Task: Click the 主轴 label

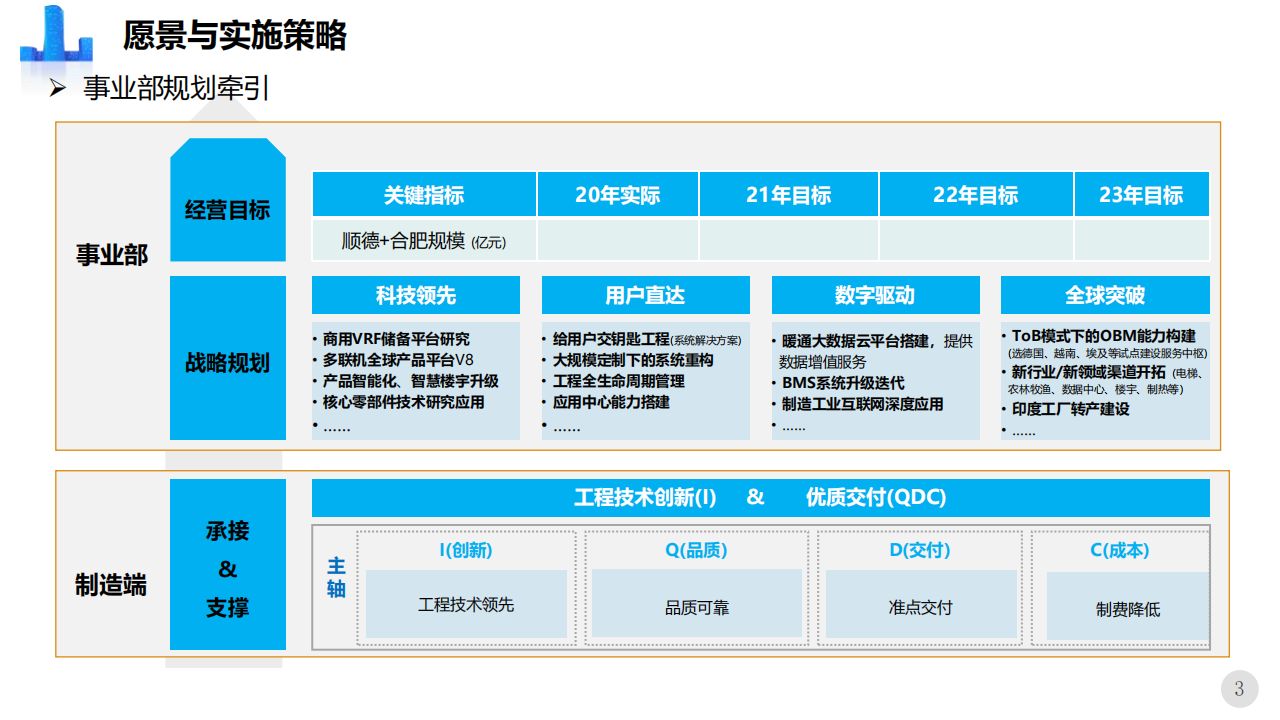Action: (x=336, y=577)
